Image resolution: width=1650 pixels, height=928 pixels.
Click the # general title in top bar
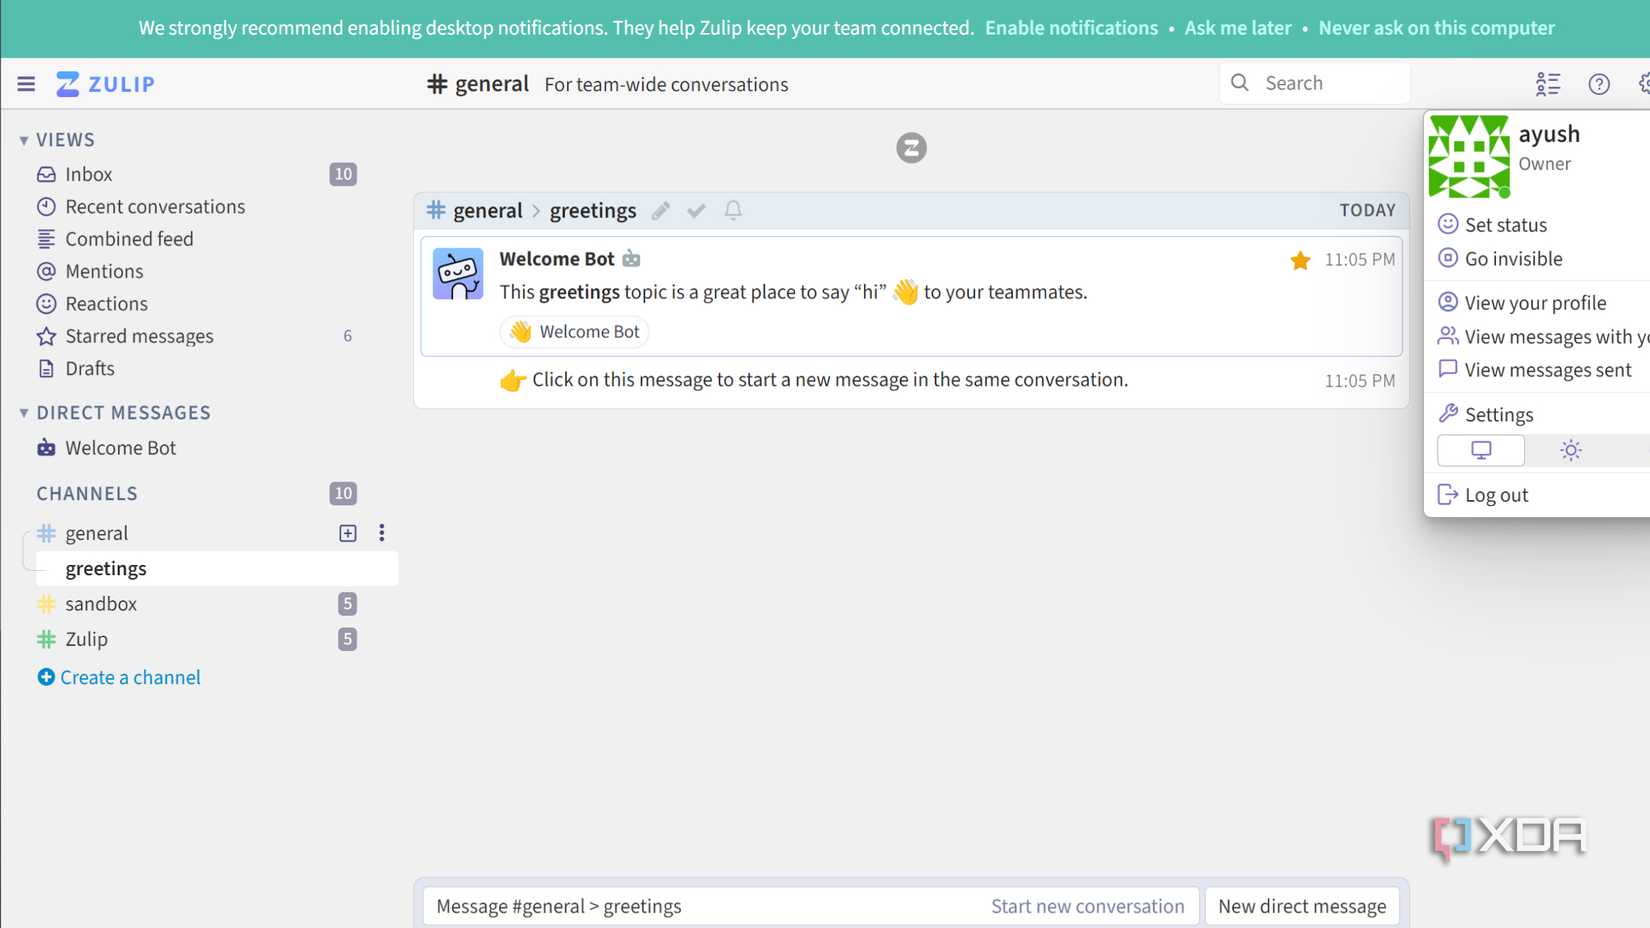pos(478,84)
